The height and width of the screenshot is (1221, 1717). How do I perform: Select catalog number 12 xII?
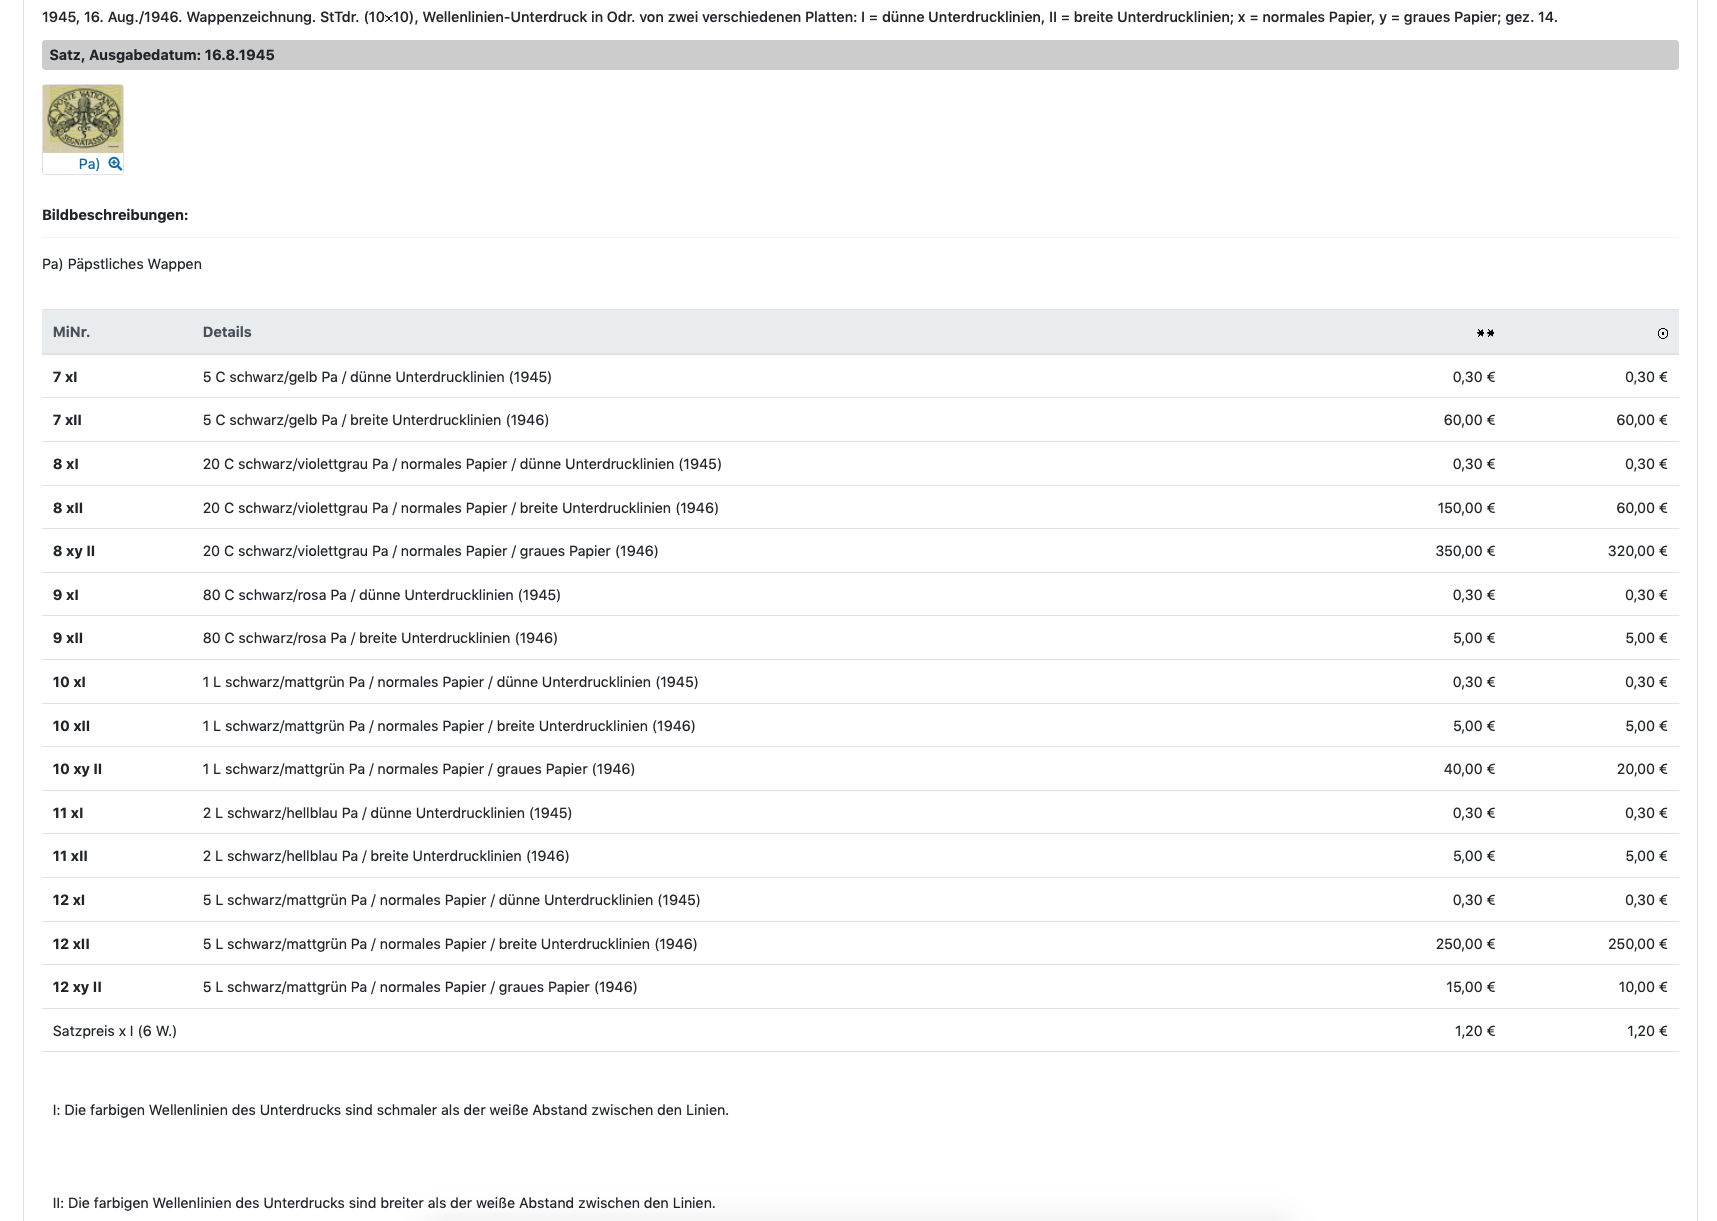click(71, 944)
